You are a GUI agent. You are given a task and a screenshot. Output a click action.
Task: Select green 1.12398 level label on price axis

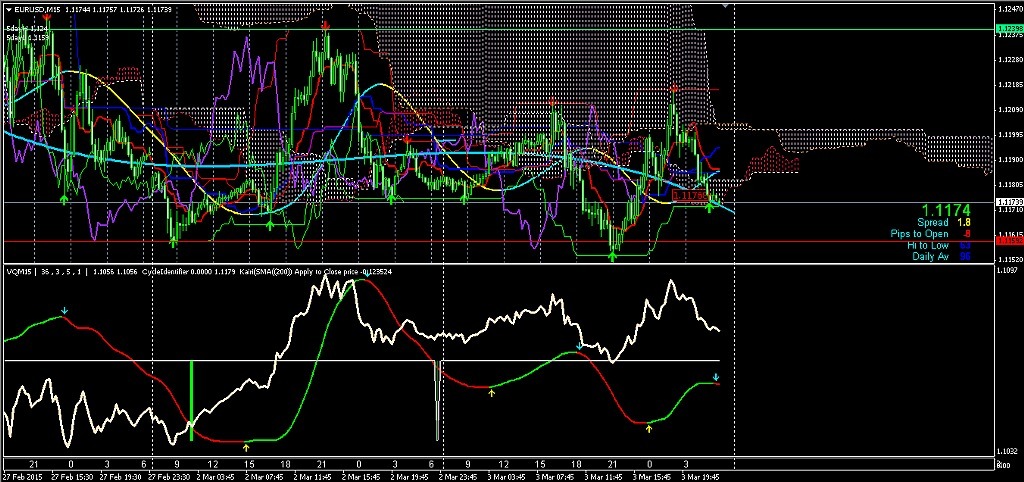1009,30
